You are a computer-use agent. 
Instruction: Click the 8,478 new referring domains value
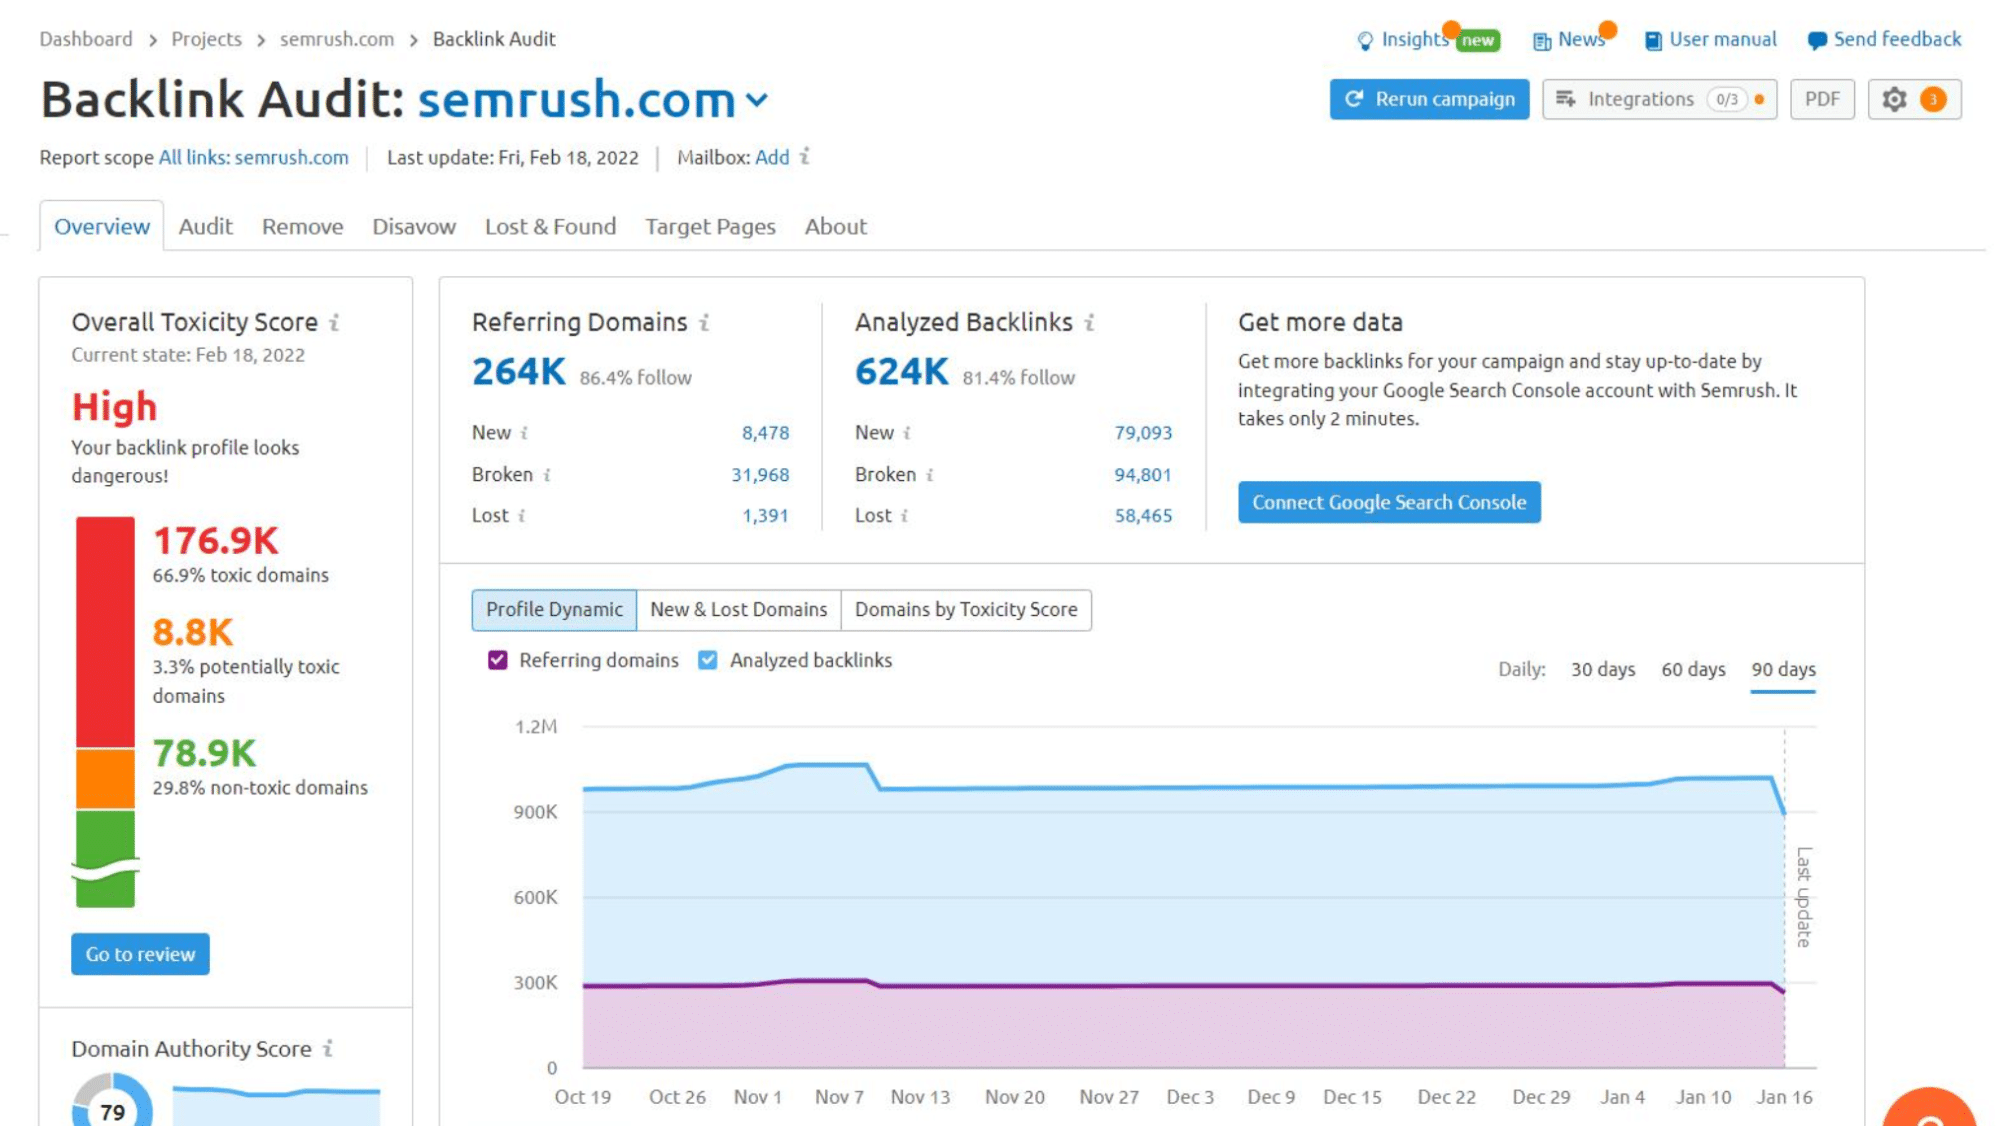[x=765, y=432]
